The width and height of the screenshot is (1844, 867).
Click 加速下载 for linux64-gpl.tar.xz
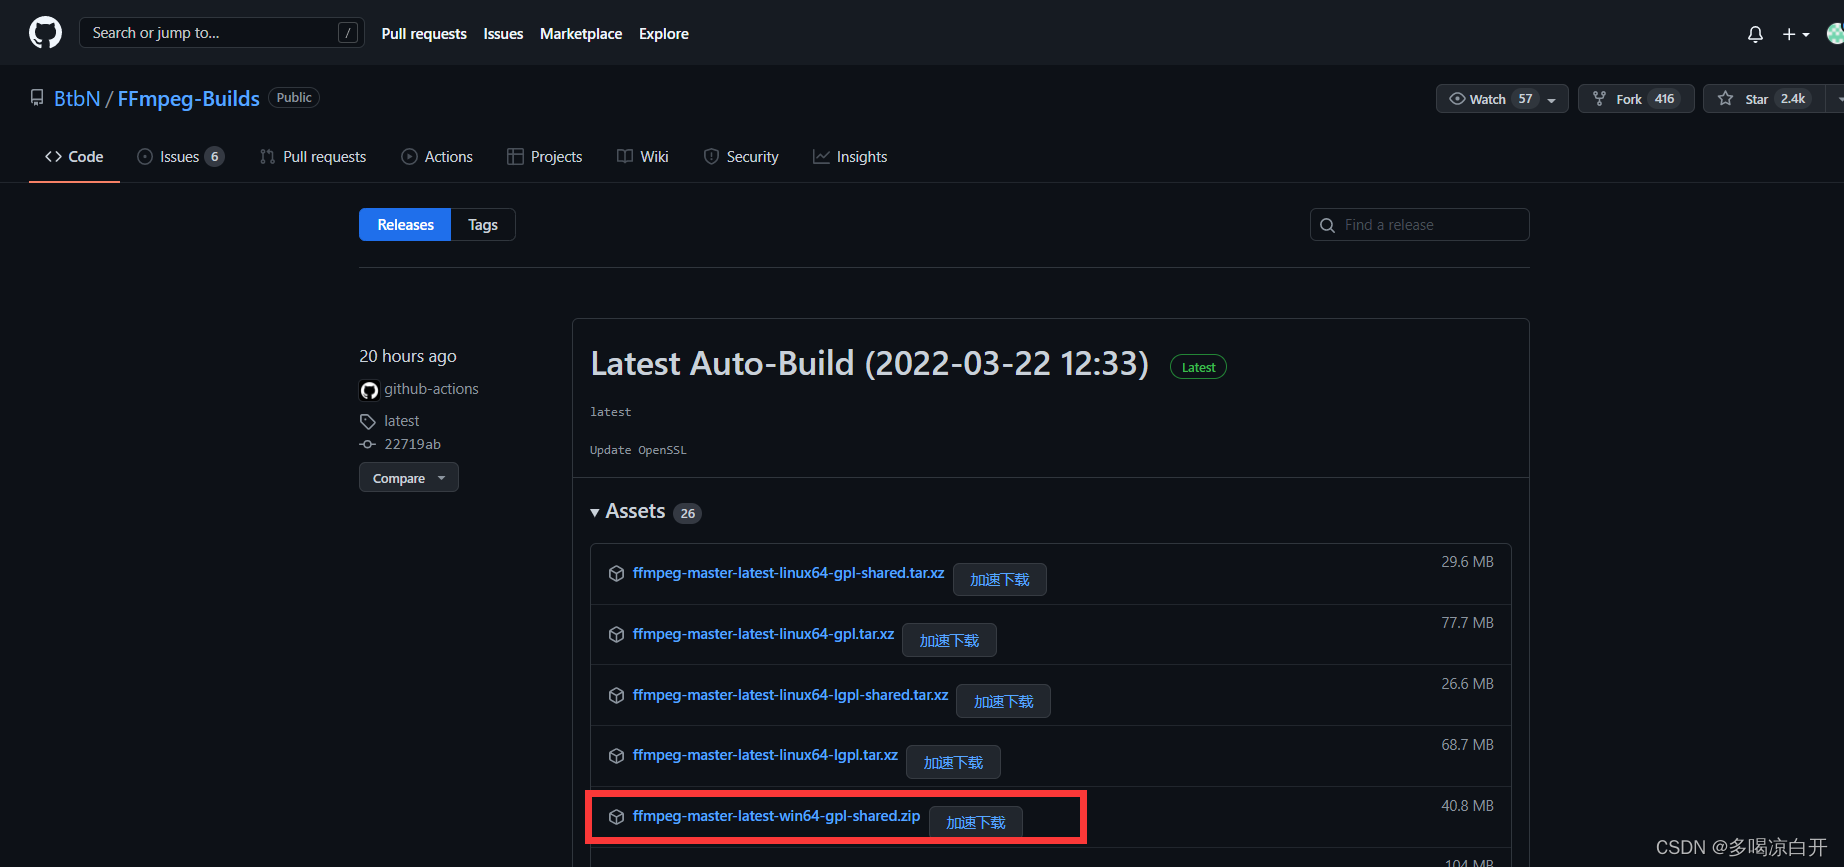pyautogui.click(x=949, y=641)
